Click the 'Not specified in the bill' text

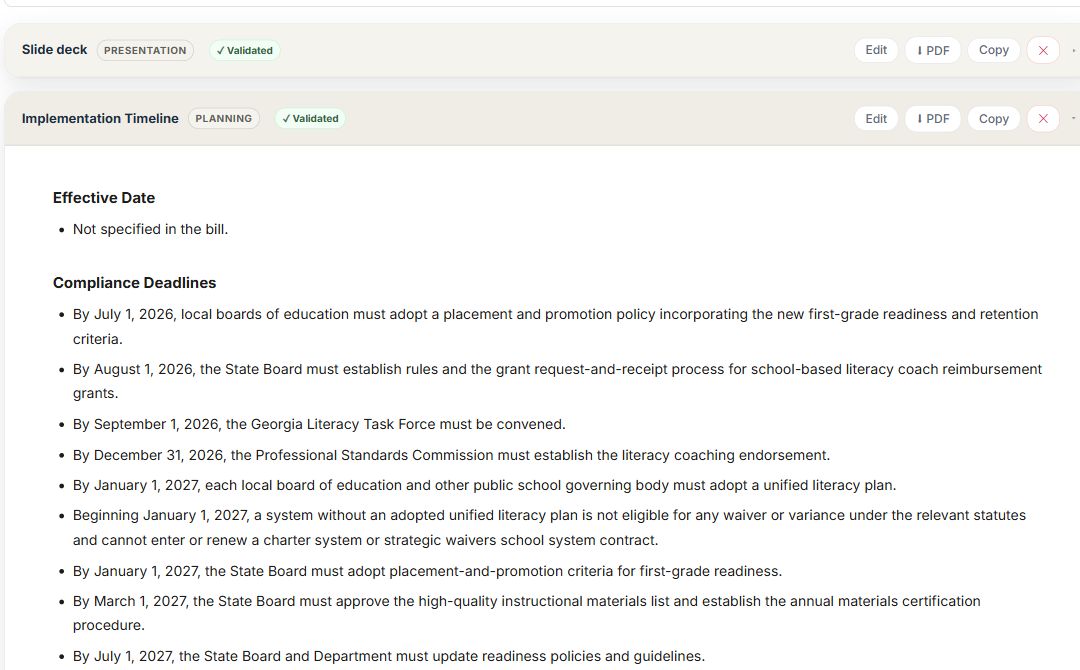click(150, 229)
